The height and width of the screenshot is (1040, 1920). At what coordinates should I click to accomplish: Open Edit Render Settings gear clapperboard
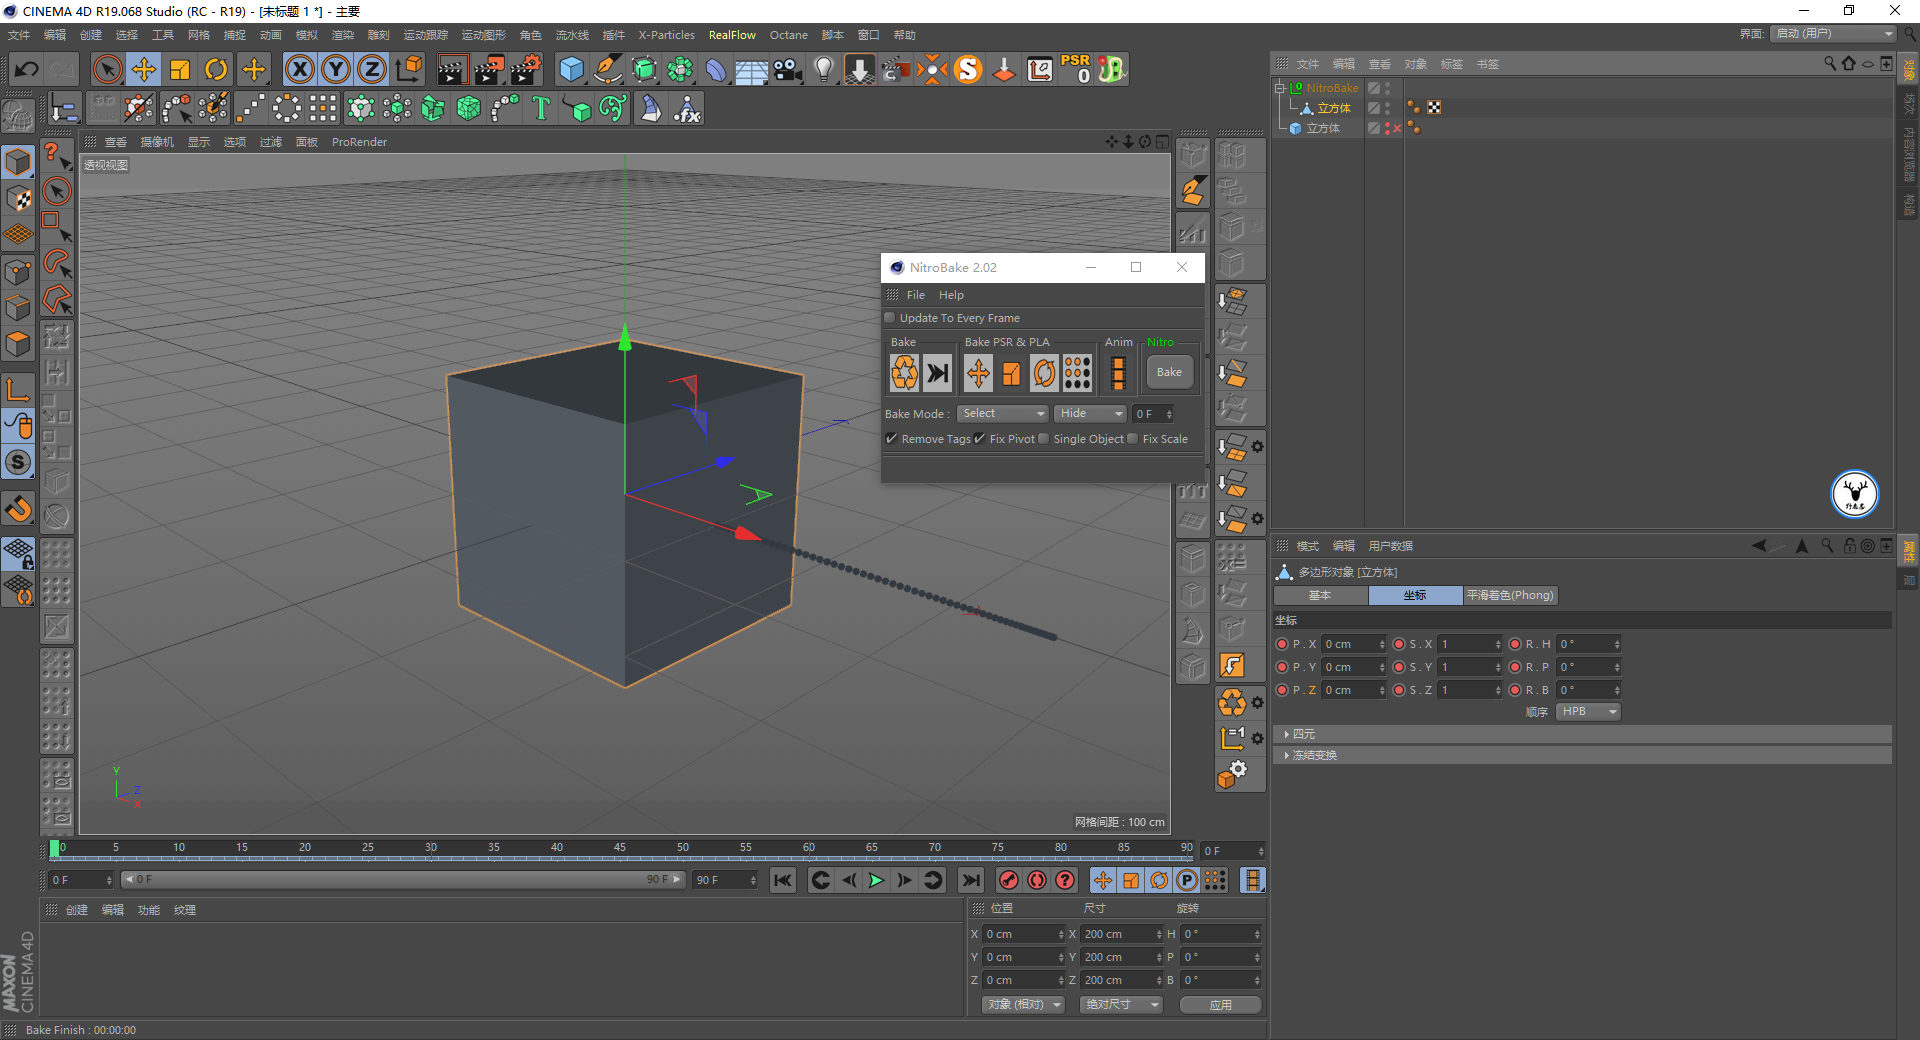click(x=526, y=69)
